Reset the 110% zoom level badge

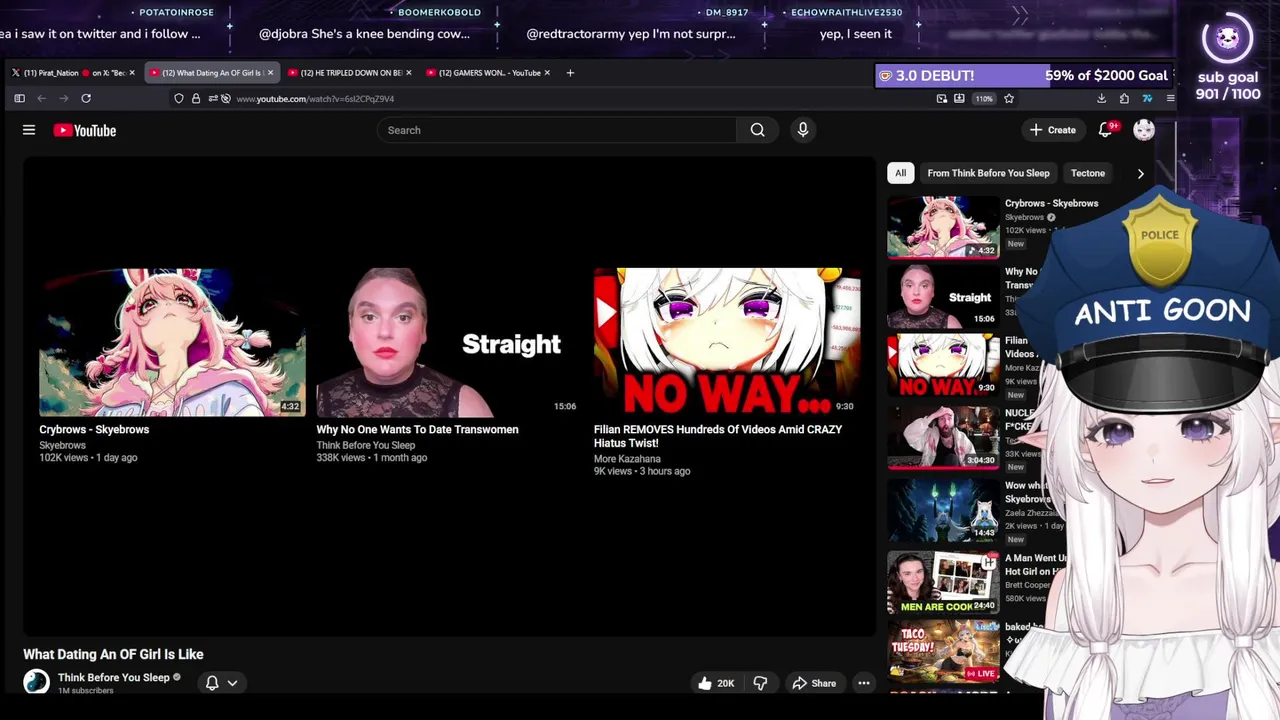[x=984, y=99]
